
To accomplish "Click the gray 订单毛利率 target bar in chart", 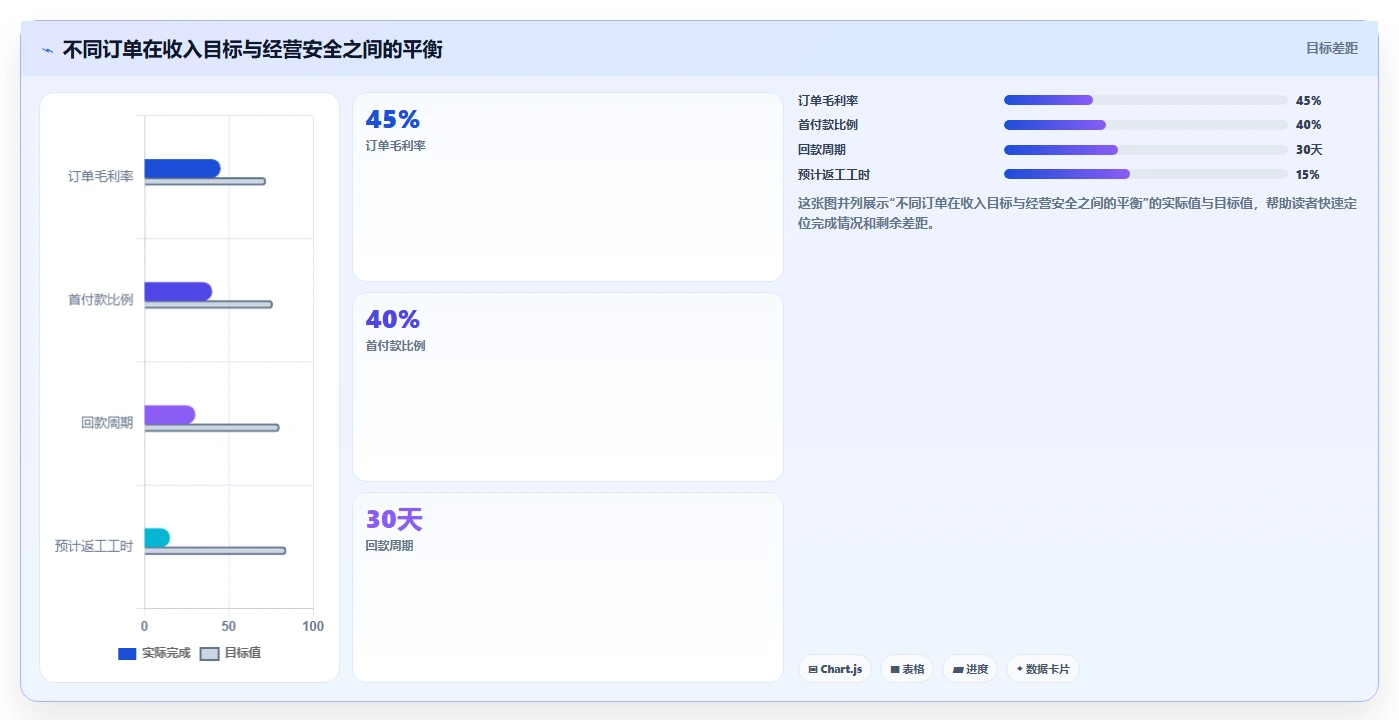I will [205, 181].
